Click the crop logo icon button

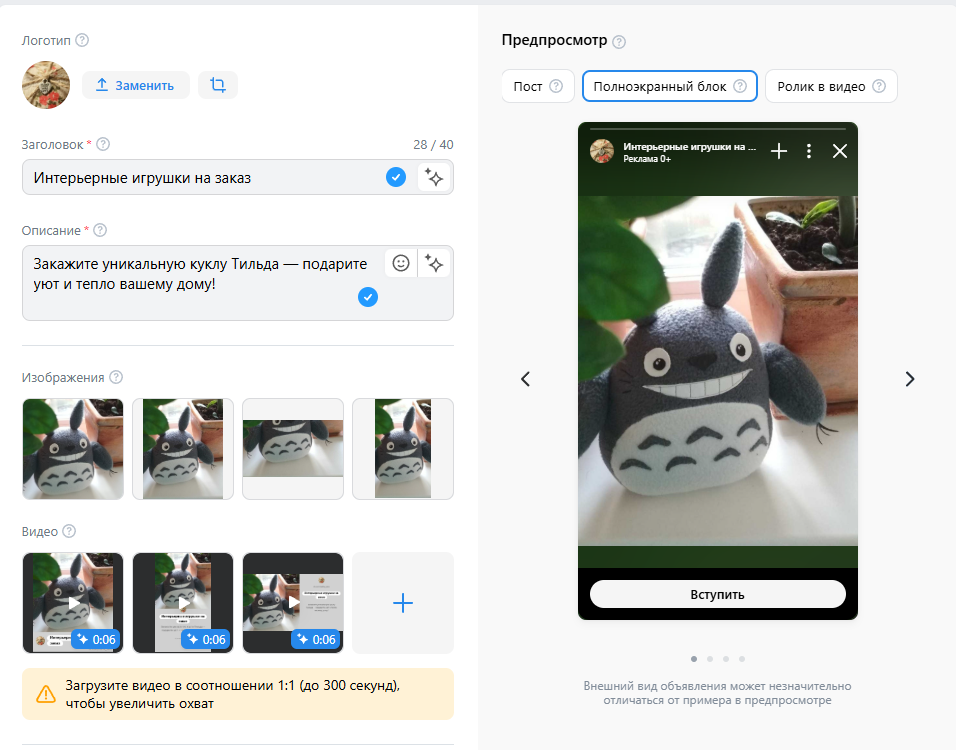click(218, 86)
